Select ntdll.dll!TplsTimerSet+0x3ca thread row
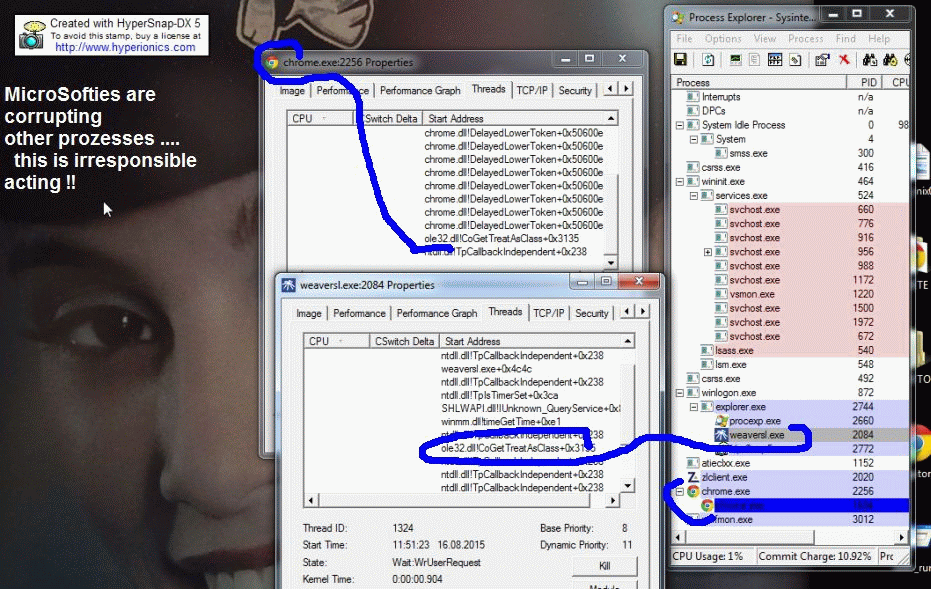 coord(463,395)
